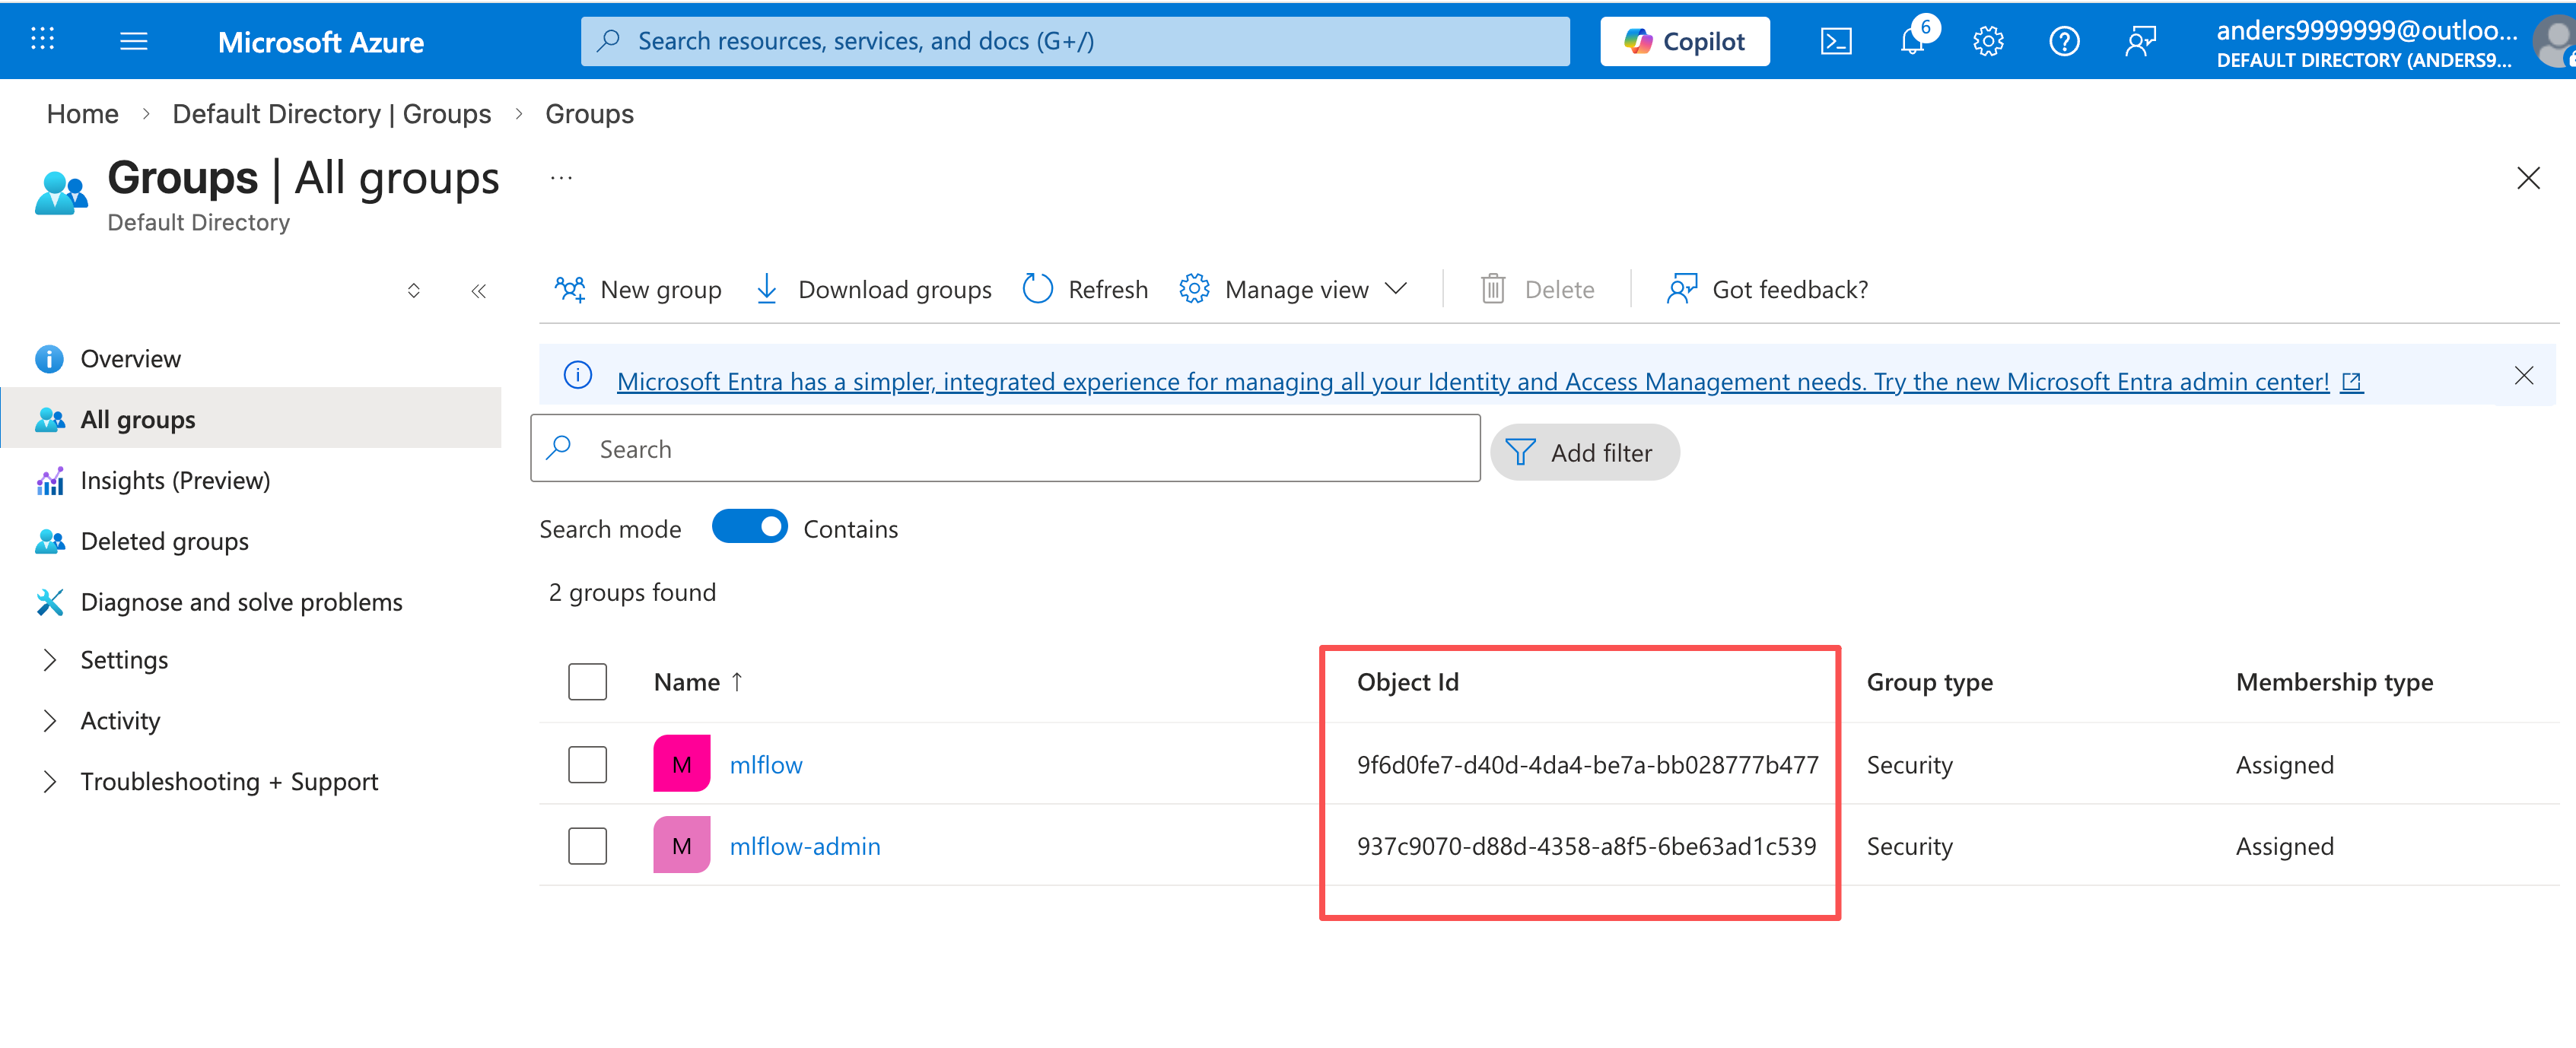
Task: Toggle search mode to Contains off
Action: click(749, 527)
